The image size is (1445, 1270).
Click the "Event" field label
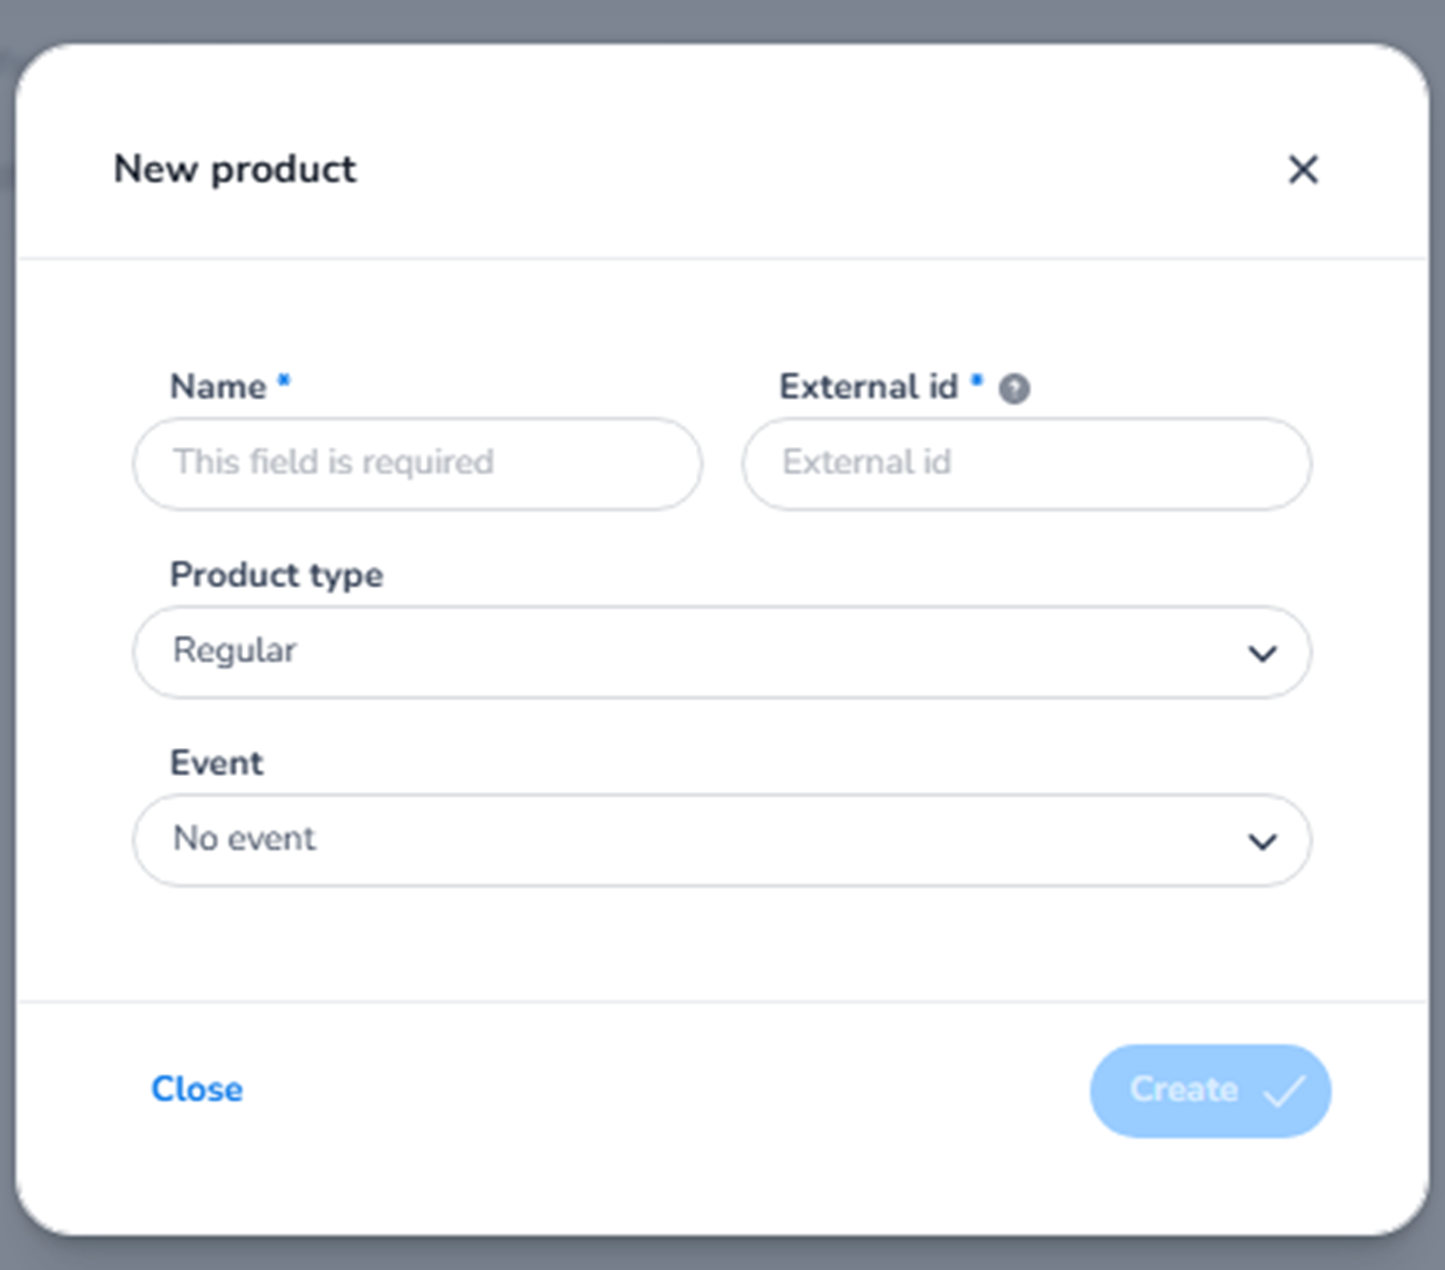point(216,763)
